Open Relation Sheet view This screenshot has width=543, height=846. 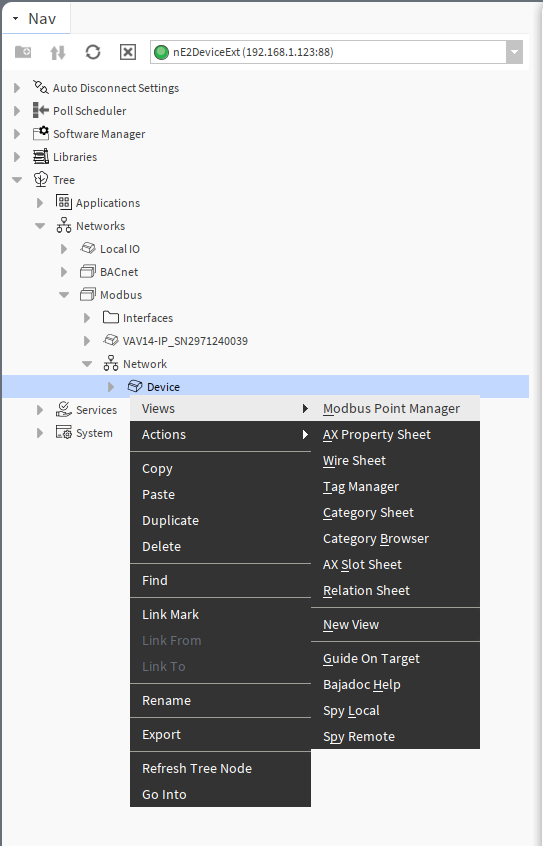[x=395, y=590]
